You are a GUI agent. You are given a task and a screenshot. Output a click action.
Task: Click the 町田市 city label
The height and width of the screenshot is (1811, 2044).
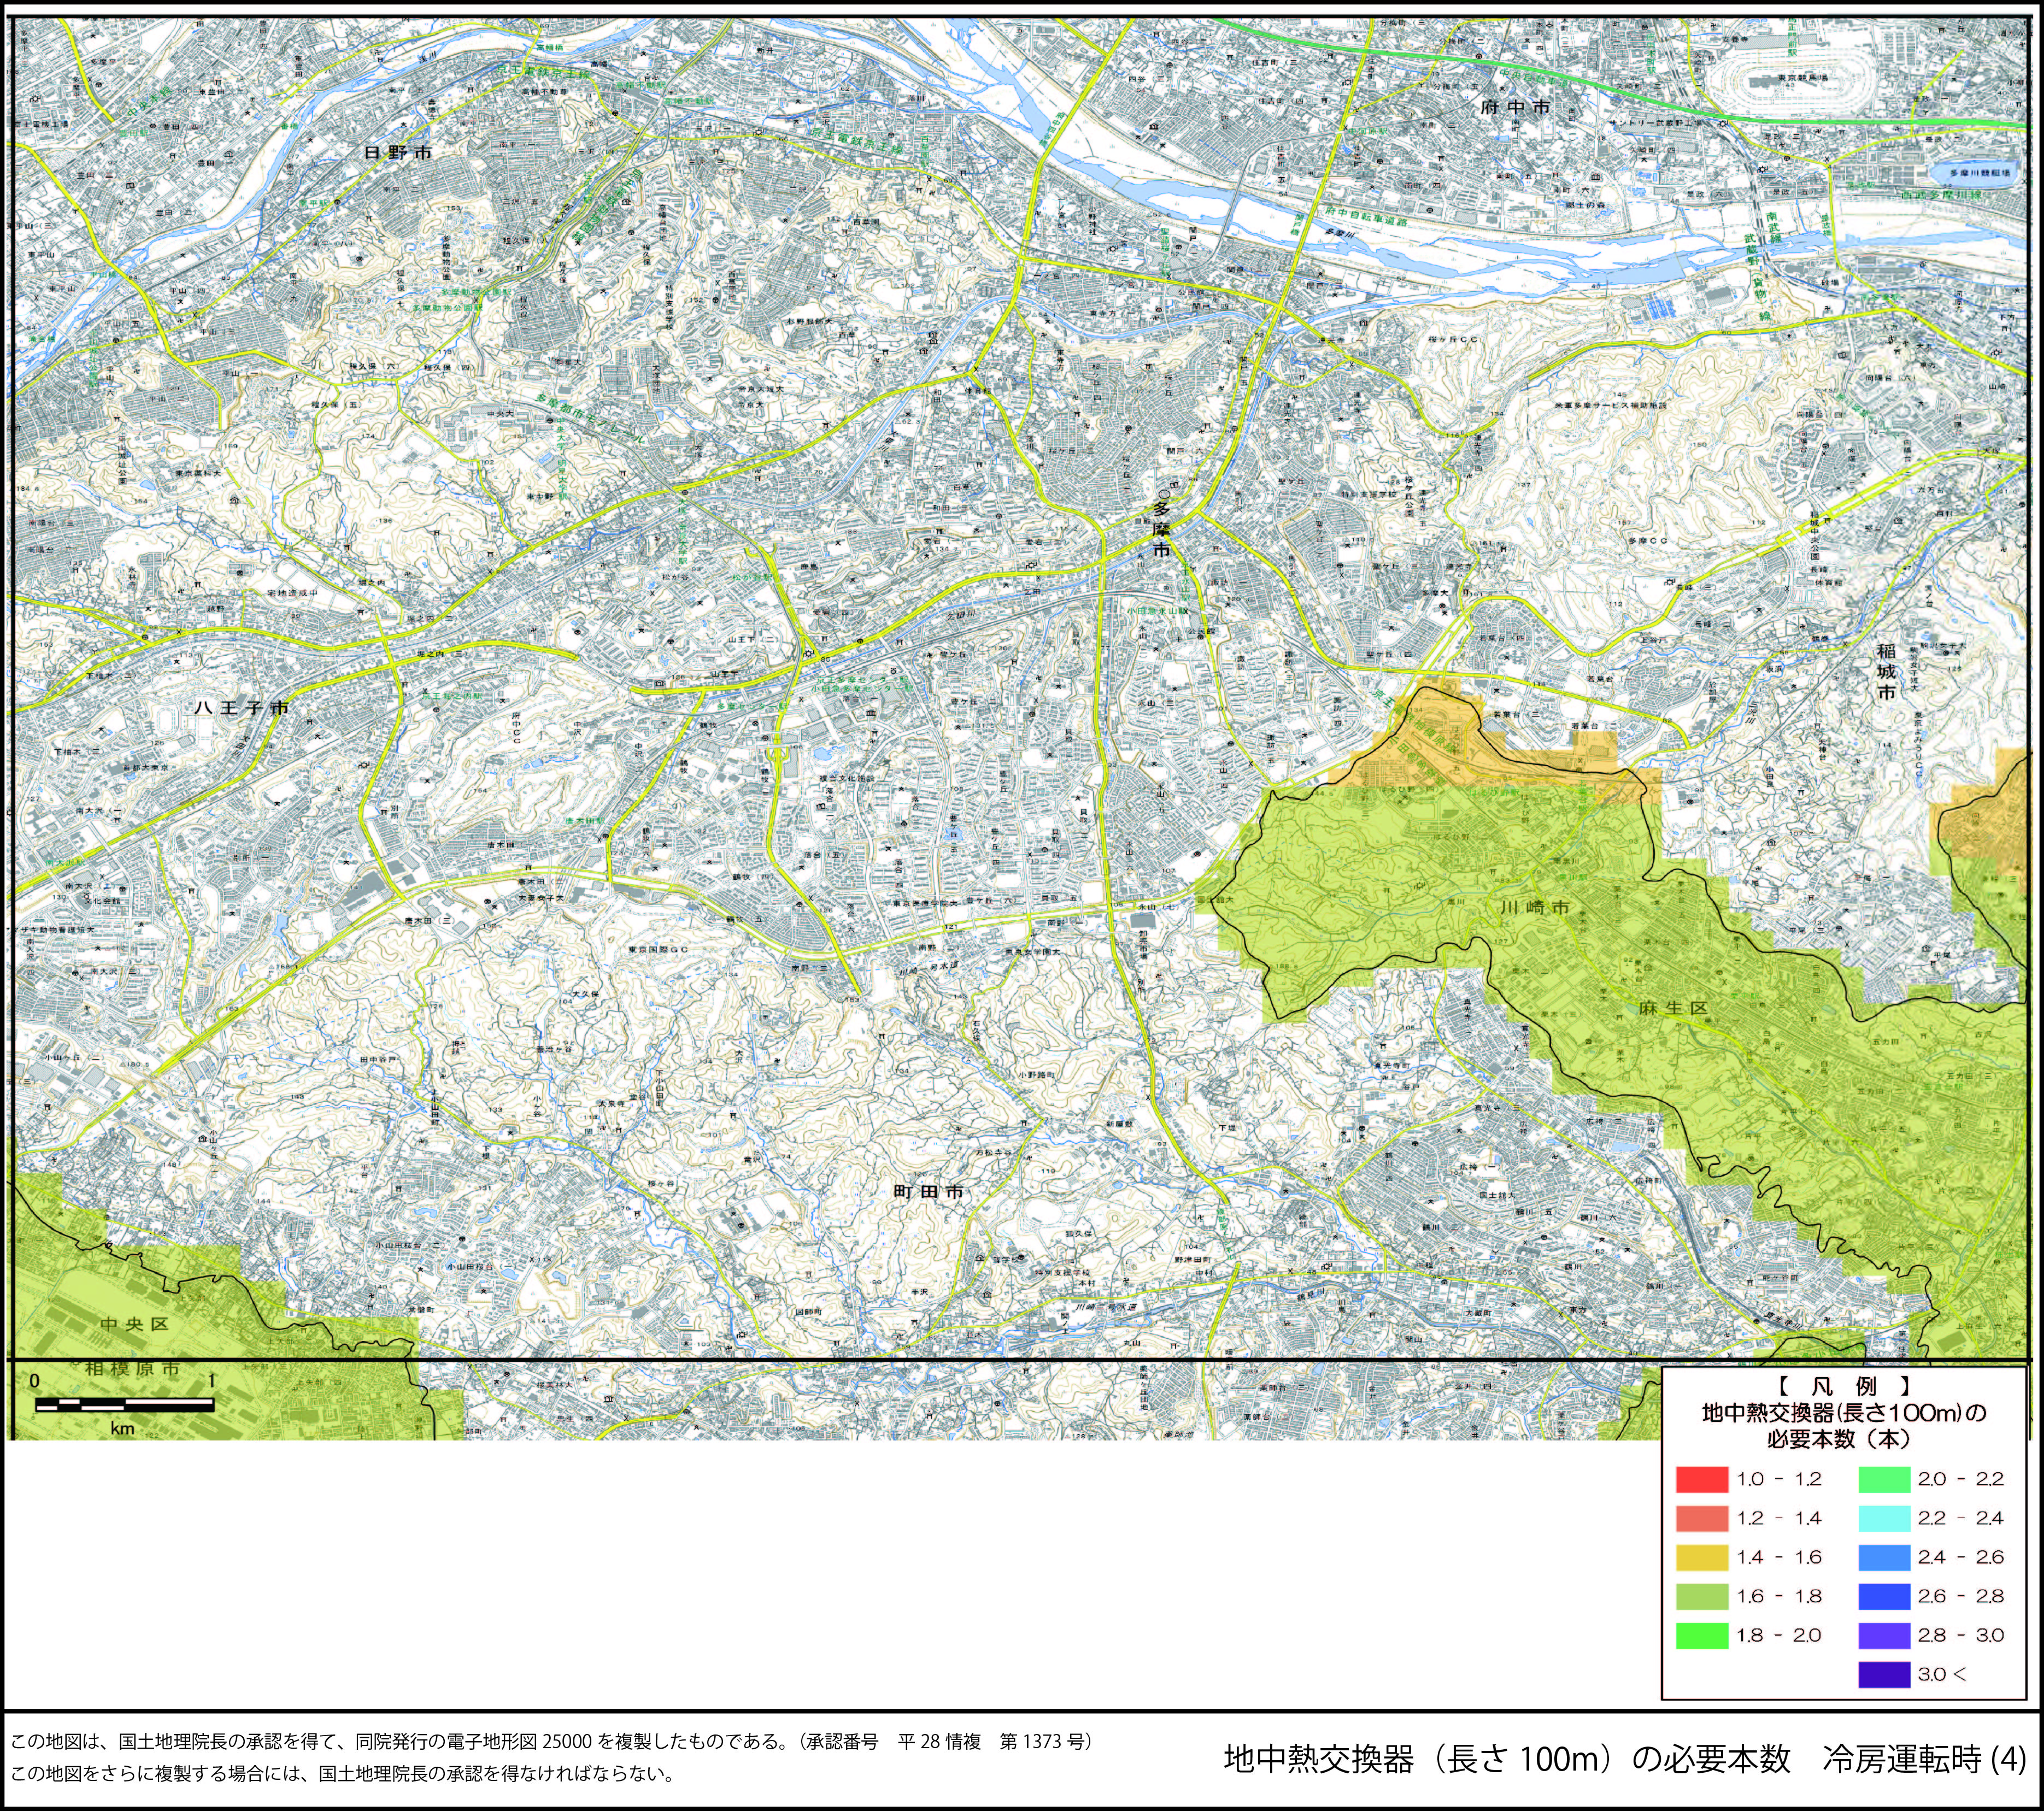point(929,1192)
